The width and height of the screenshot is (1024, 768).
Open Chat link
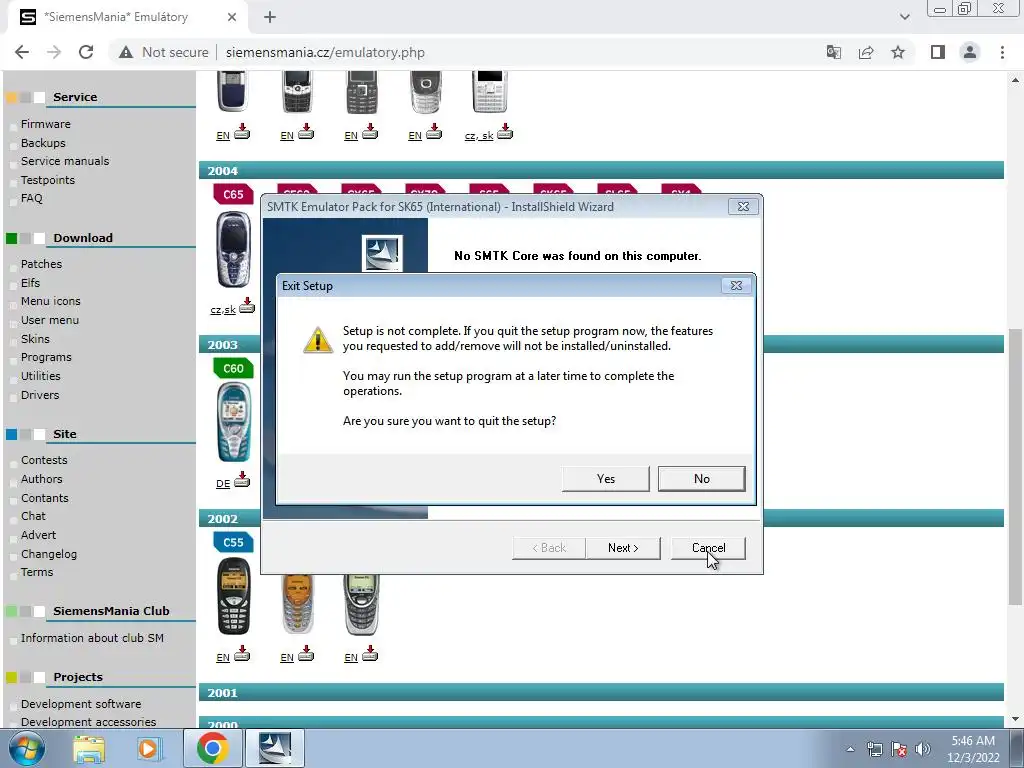point(33,516)
